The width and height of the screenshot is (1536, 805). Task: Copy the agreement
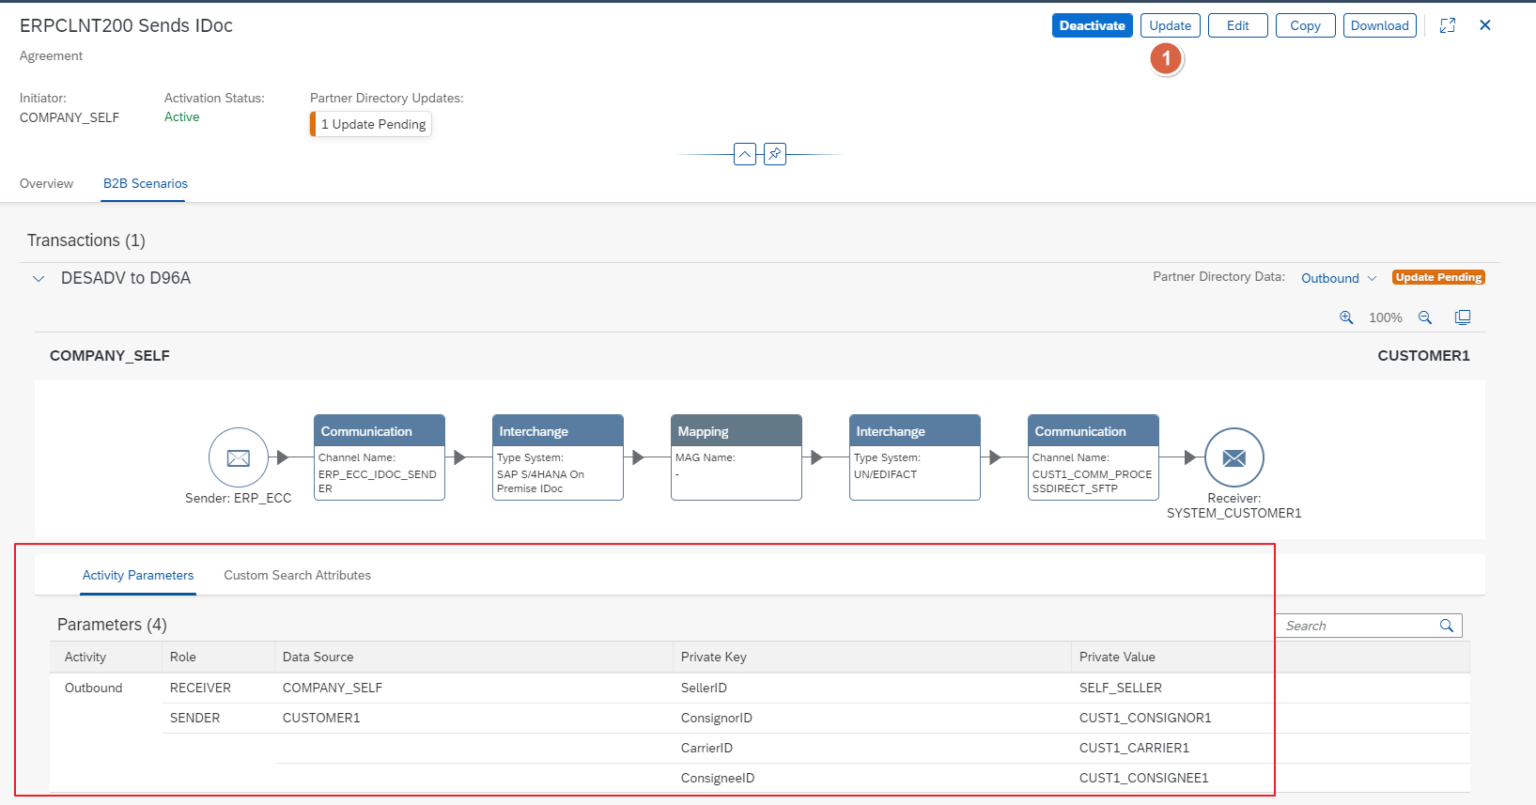(x=1305, y=25)
